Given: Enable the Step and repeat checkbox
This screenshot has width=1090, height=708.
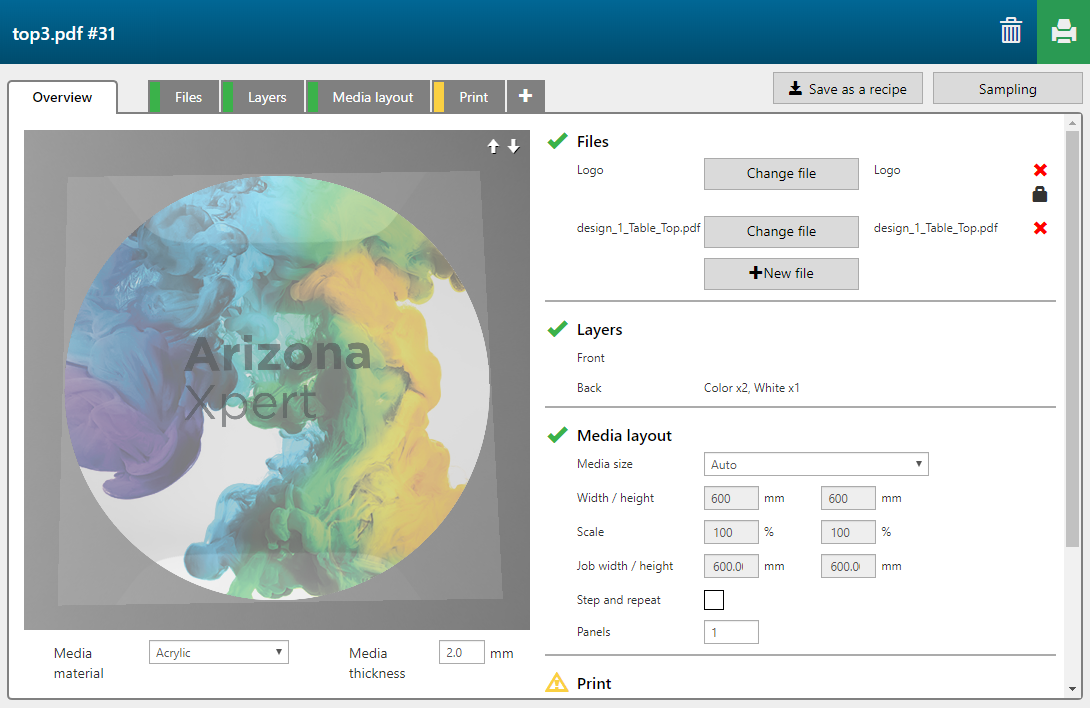Looking at the screenshot, I should pyautogui.click(x=714, y=600).
